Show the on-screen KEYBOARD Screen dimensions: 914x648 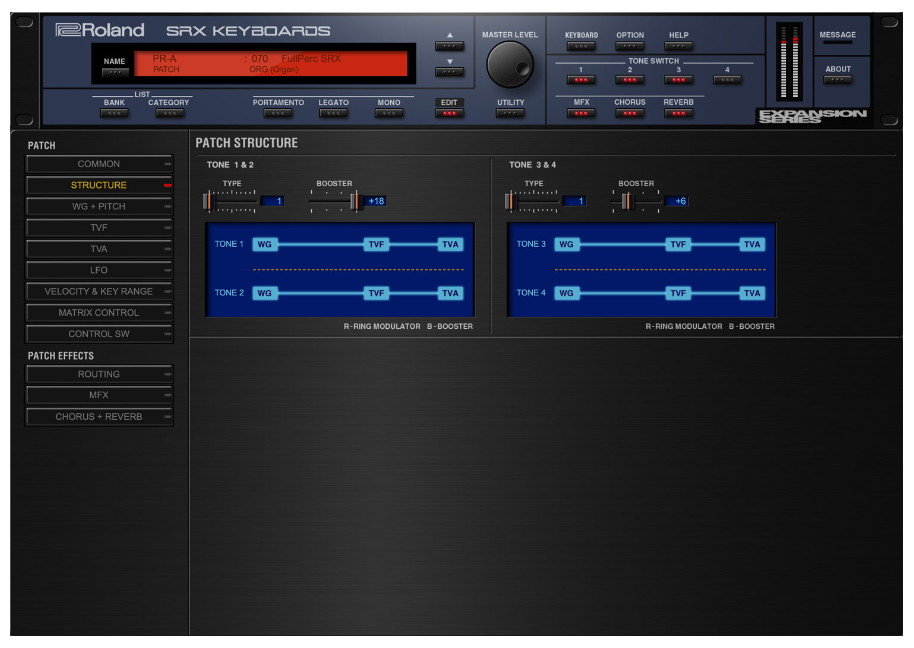click(x=581, y=45)
